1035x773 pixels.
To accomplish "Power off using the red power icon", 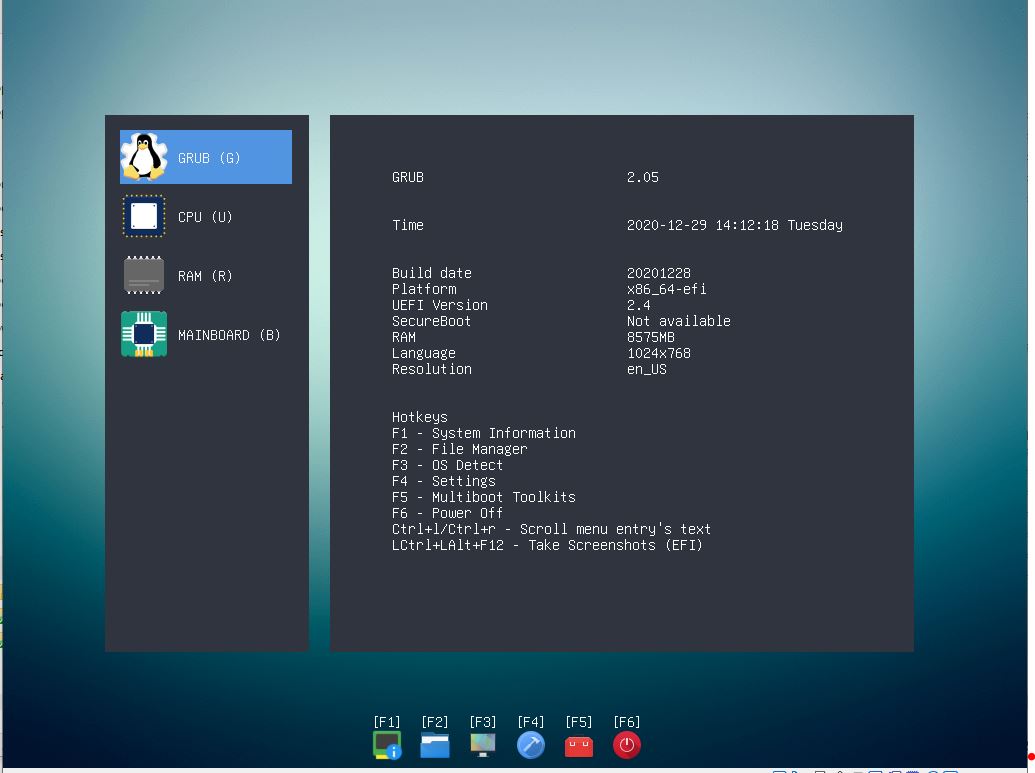I will pyautogui.click(x=627, y=745).
